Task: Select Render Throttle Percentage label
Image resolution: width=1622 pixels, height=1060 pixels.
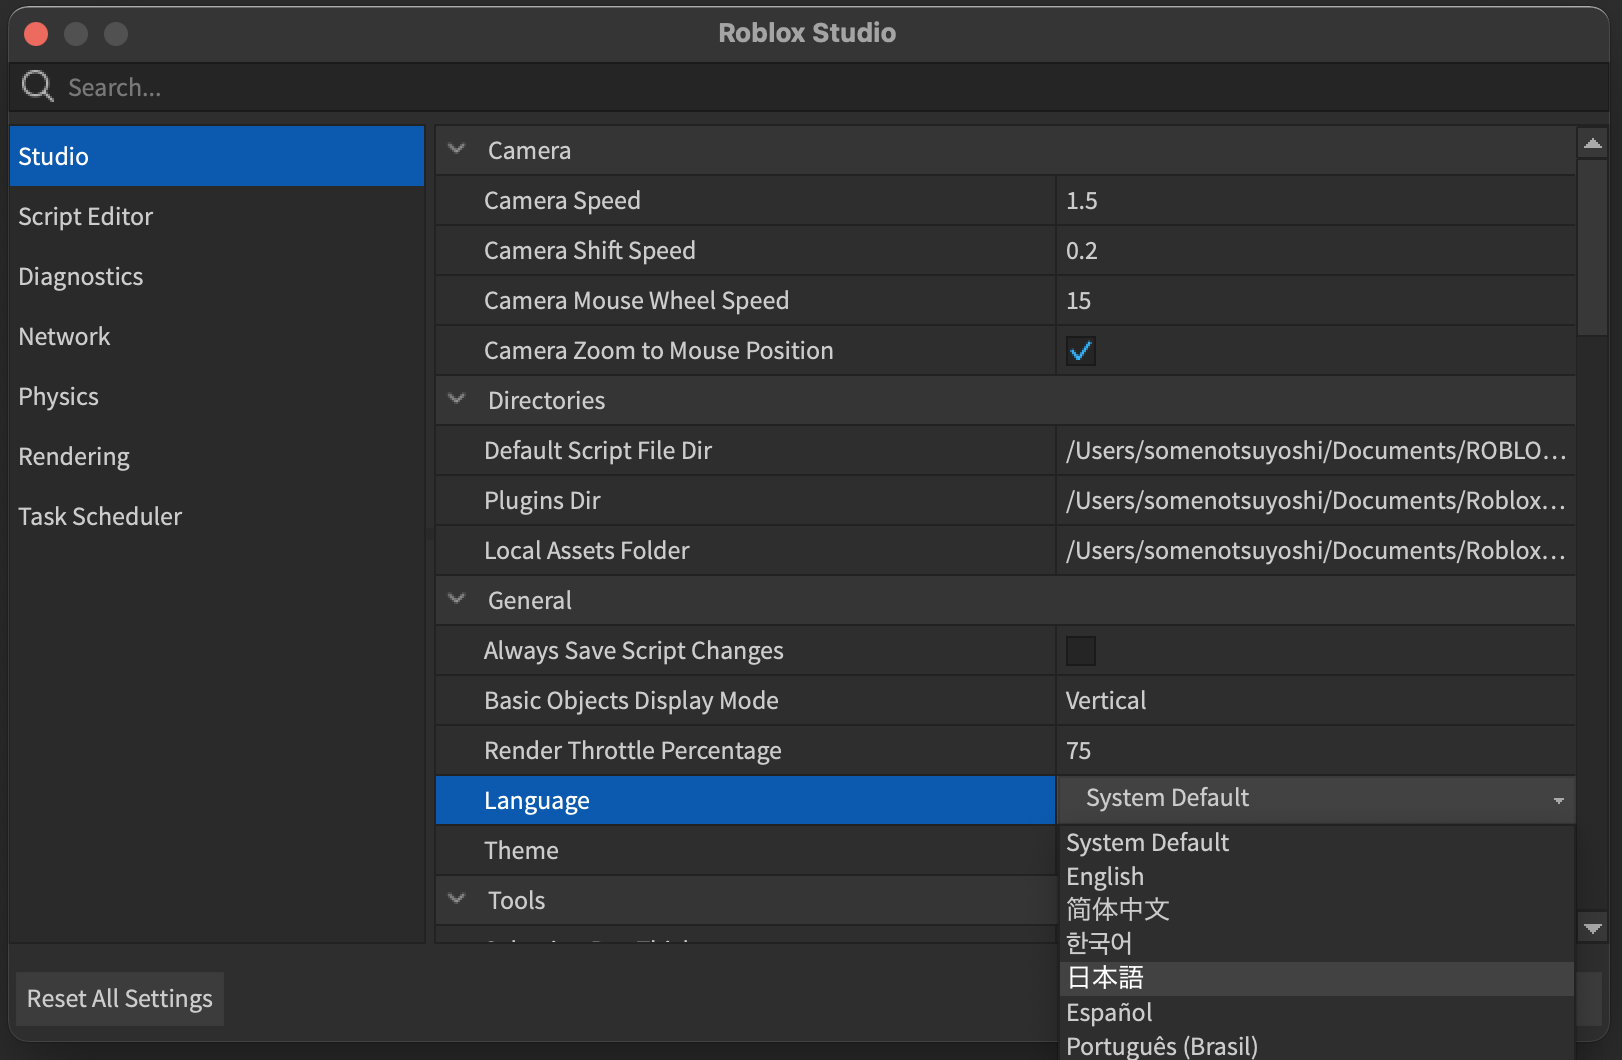Action: click(633, 751)
